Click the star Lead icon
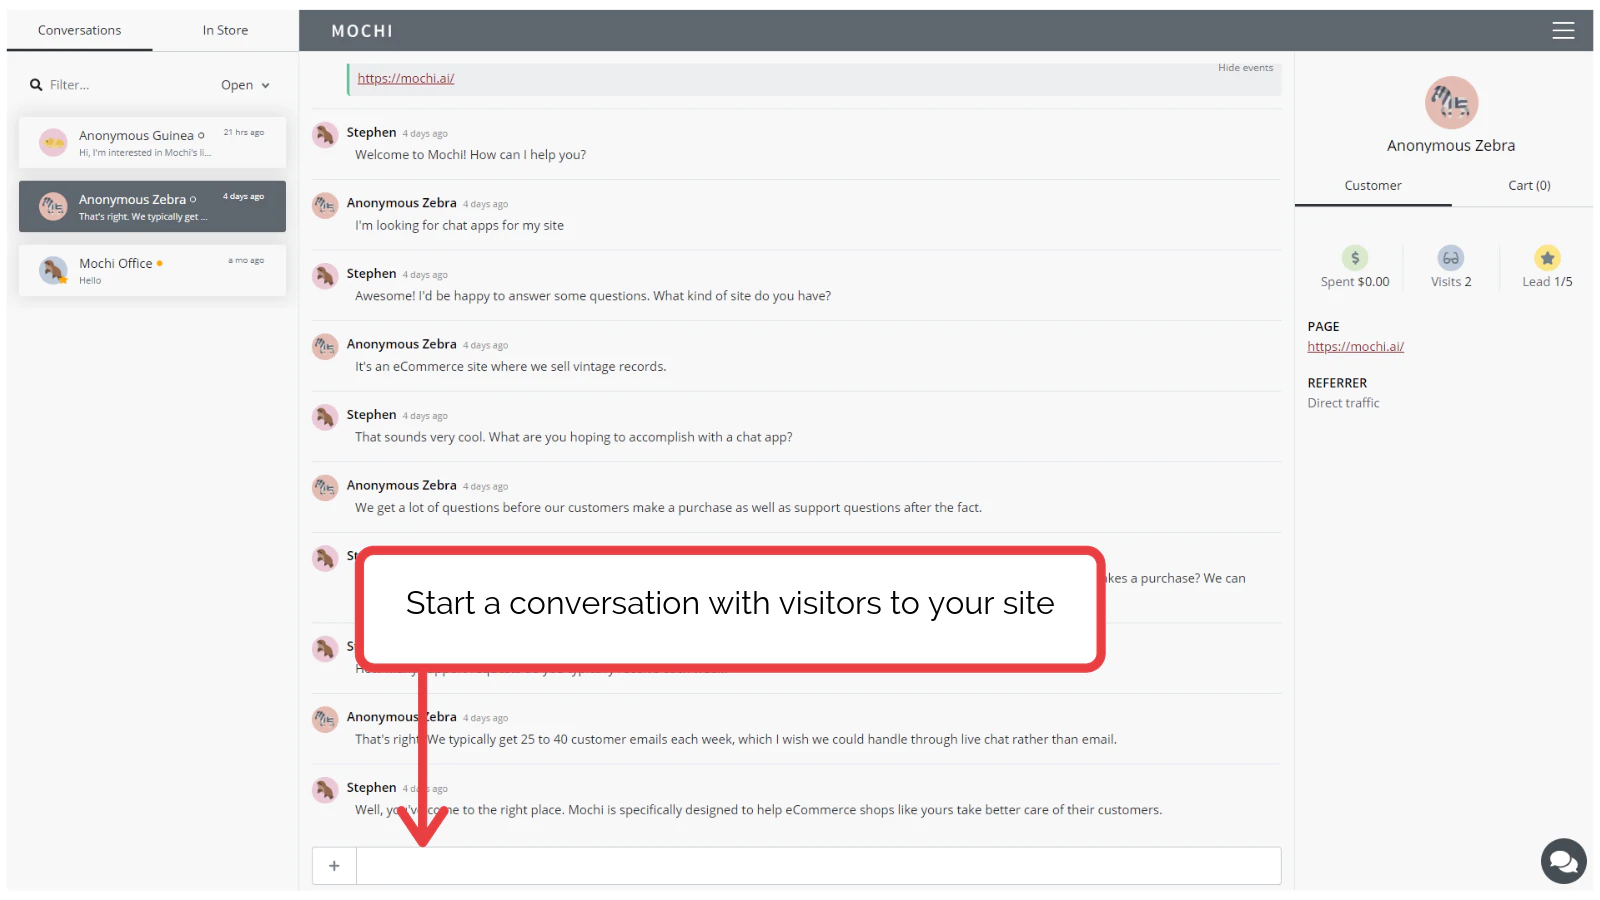1600x900 pixels. coord(1547,258)
